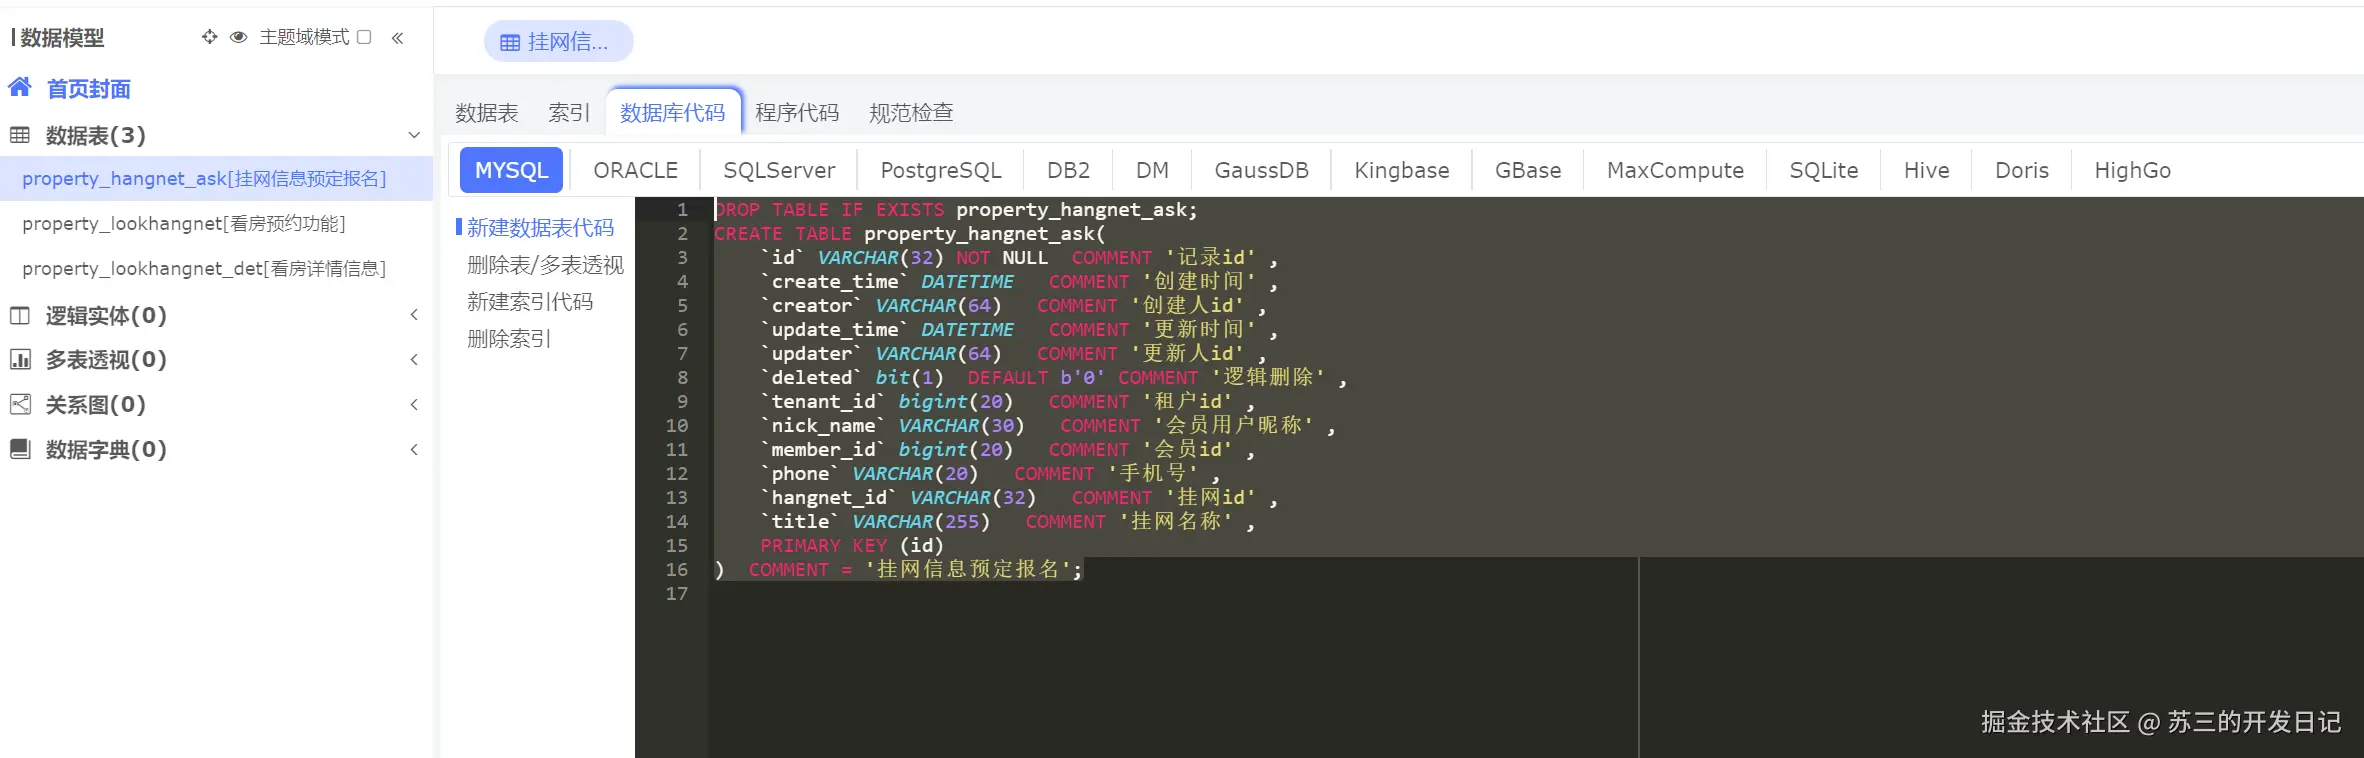This screenshot has height=758, width=2364.
Task: Expand the 逻辑实体(0) section chevron
Action: [x=414, y=315]
